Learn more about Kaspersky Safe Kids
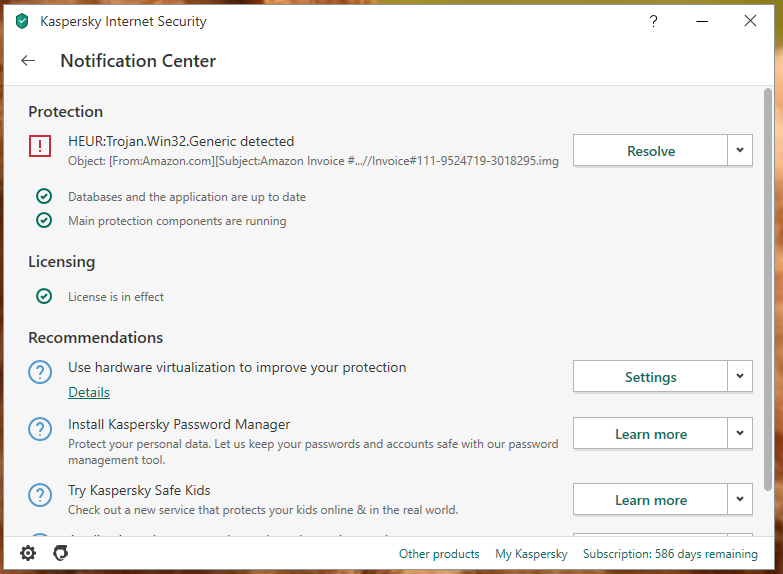 [650, 499]
